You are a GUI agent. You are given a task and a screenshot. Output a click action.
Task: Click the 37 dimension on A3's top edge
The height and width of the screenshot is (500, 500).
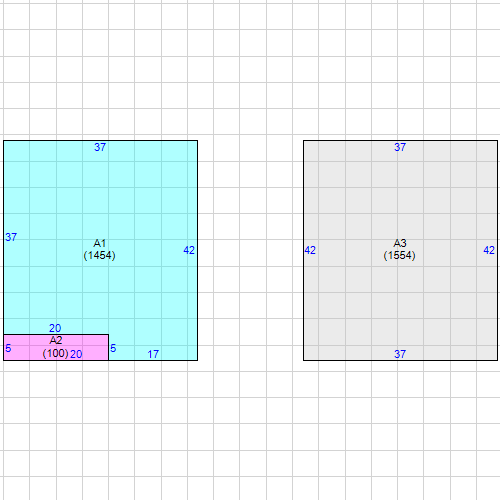(400, 147)
